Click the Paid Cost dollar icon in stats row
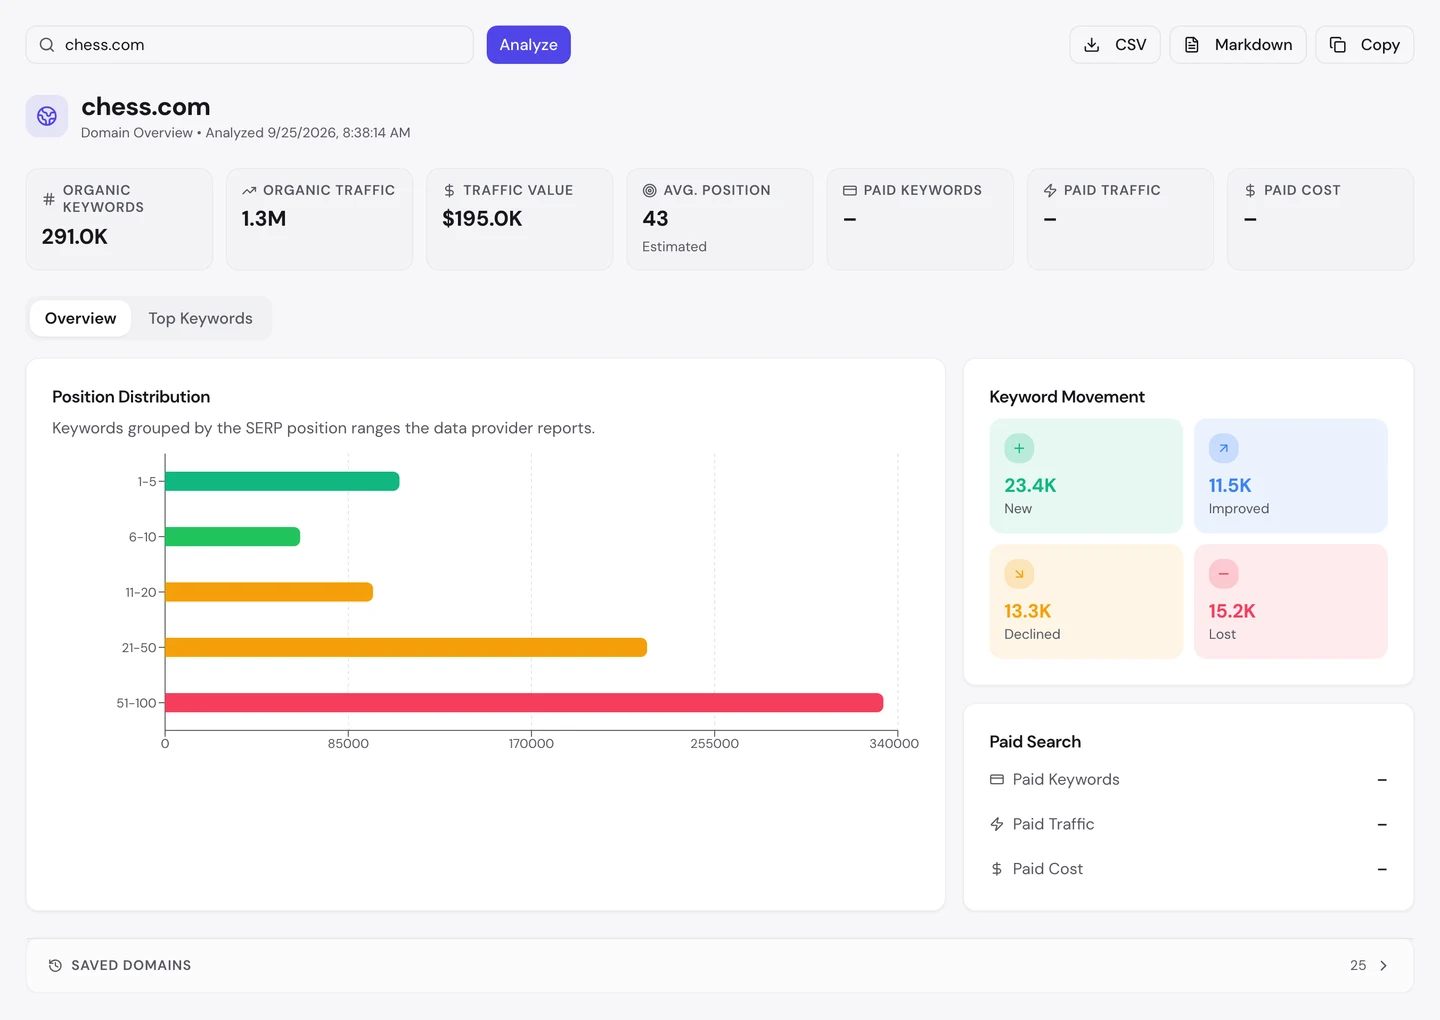 [x=1250, y=190]
